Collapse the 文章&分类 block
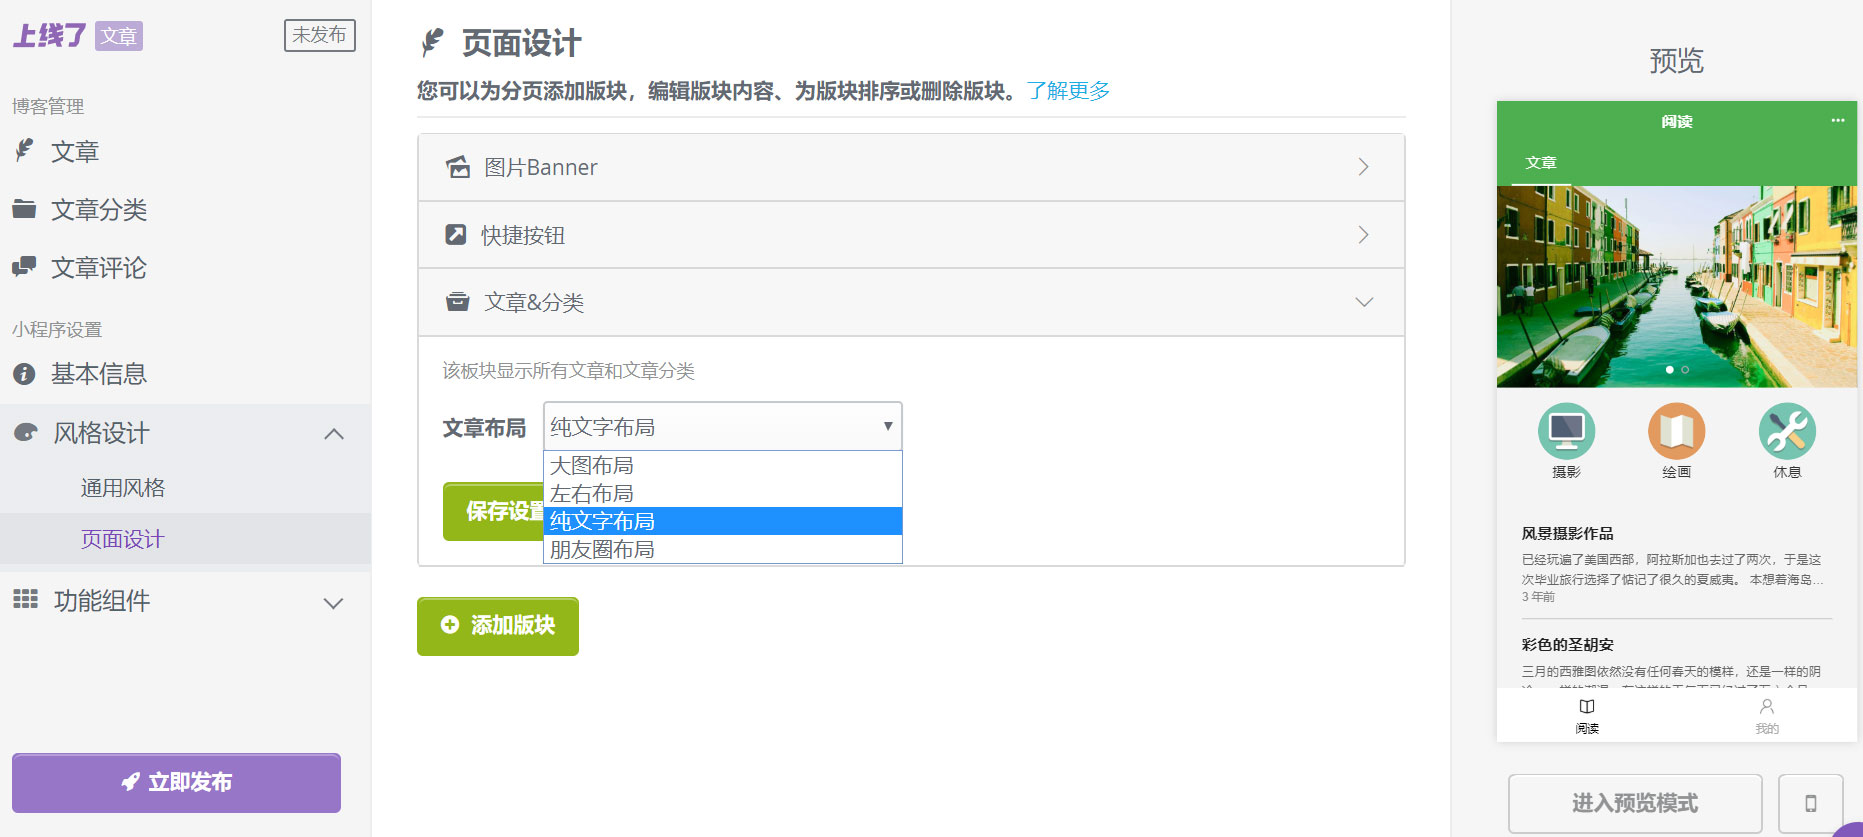Viewport: 1863px width, 837px height. 910,302
